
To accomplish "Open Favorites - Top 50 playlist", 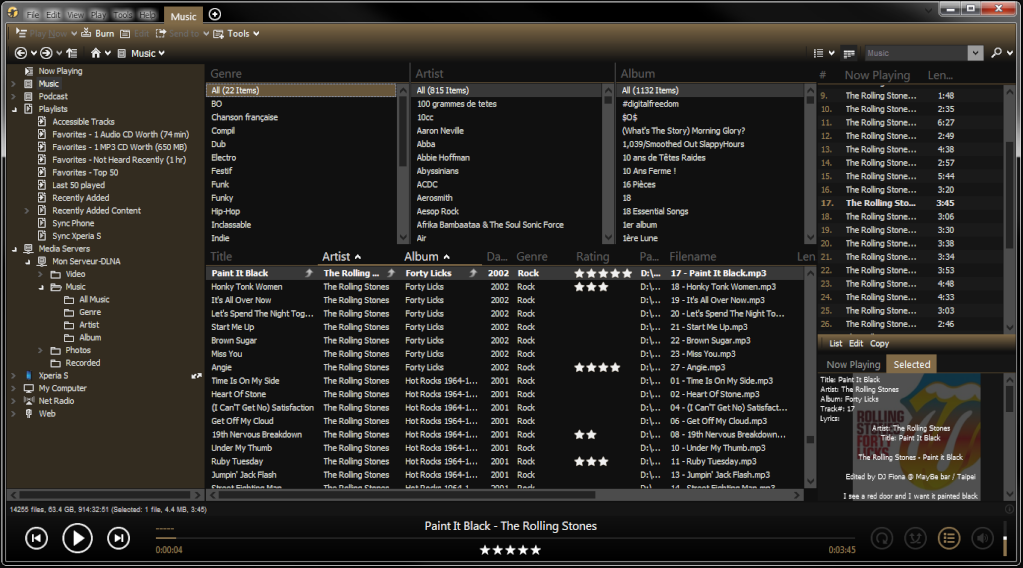I will pos(85,172).
